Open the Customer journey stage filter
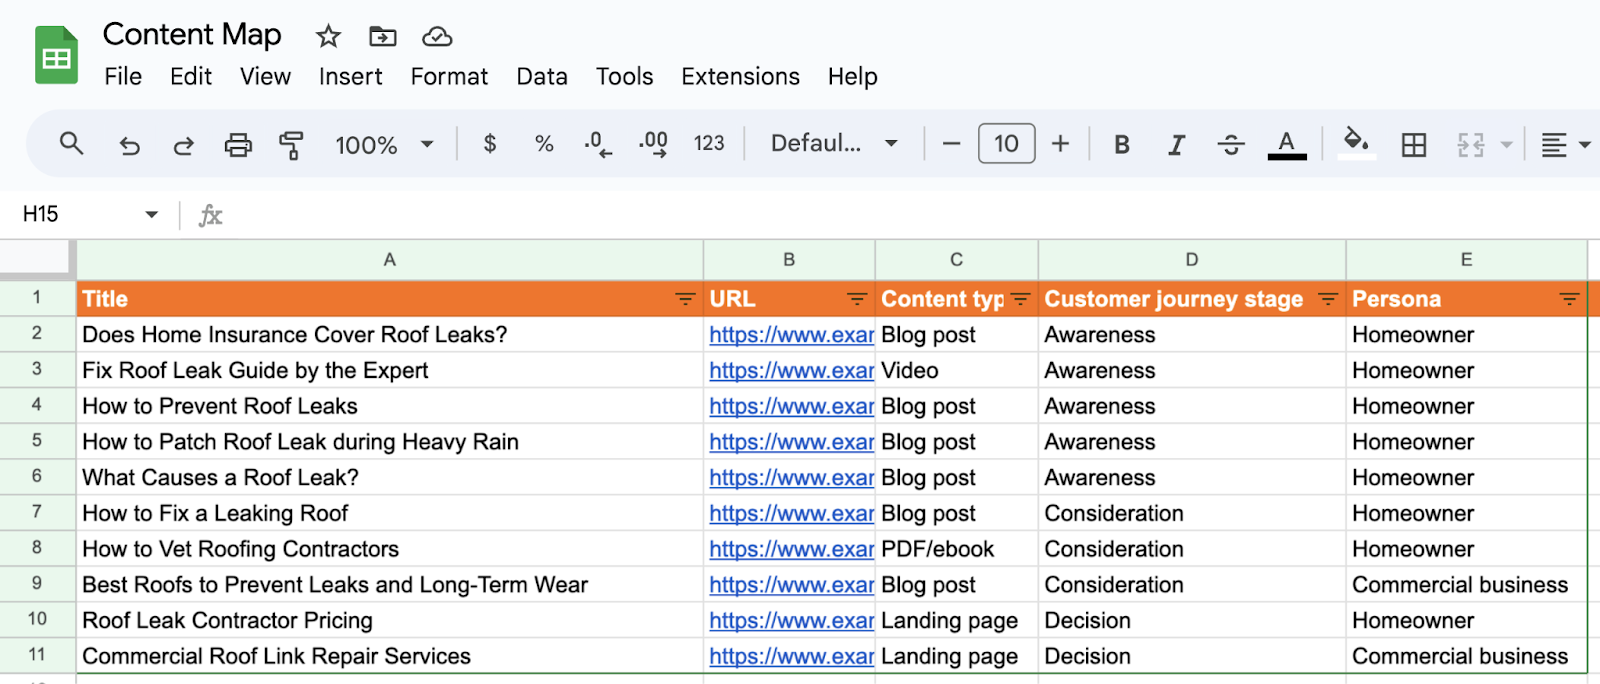 pos(1328,299)
